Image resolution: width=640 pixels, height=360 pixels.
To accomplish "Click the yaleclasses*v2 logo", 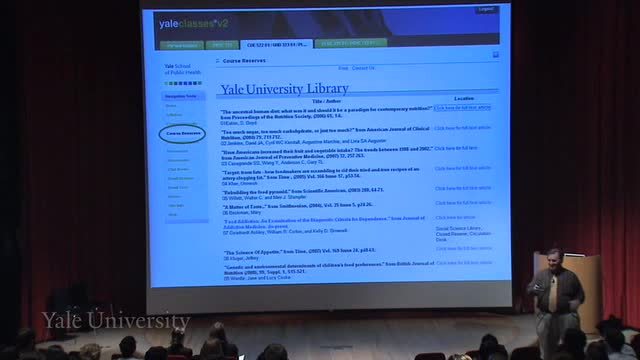I will [193, 24].
